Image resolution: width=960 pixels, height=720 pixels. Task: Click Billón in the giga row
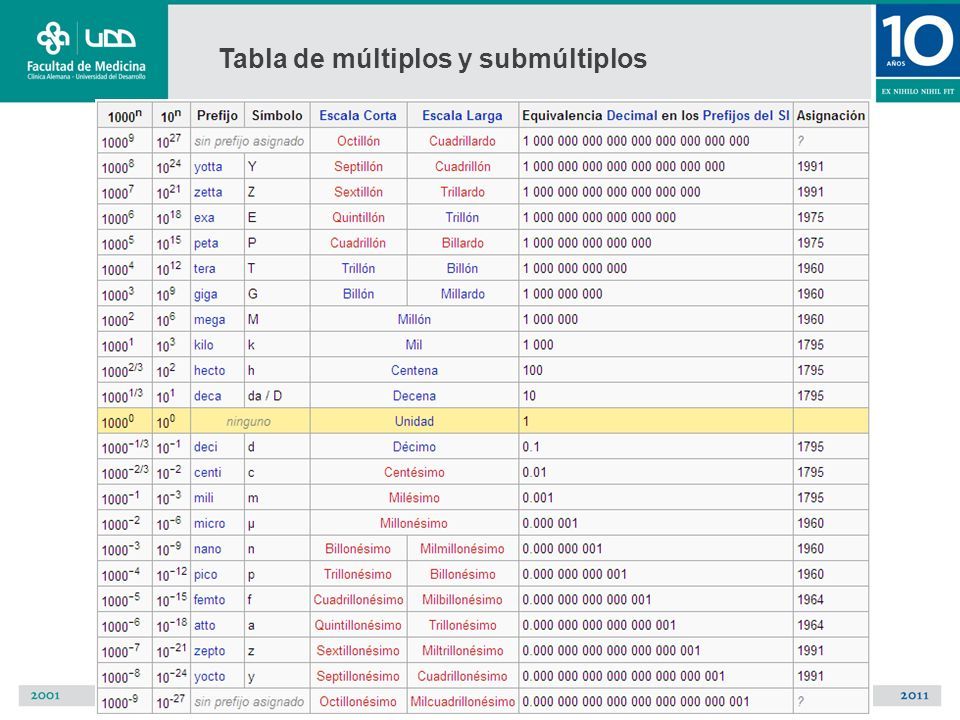coord(358,294)
